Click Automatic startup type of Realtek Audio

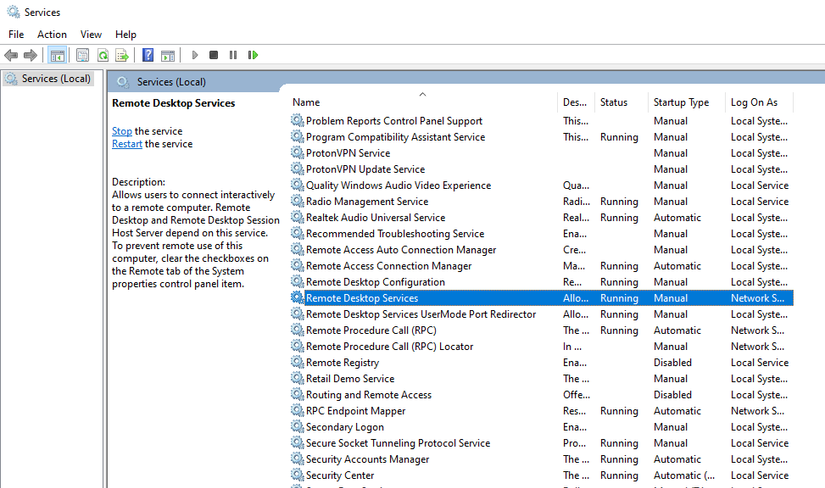point(677,217)
